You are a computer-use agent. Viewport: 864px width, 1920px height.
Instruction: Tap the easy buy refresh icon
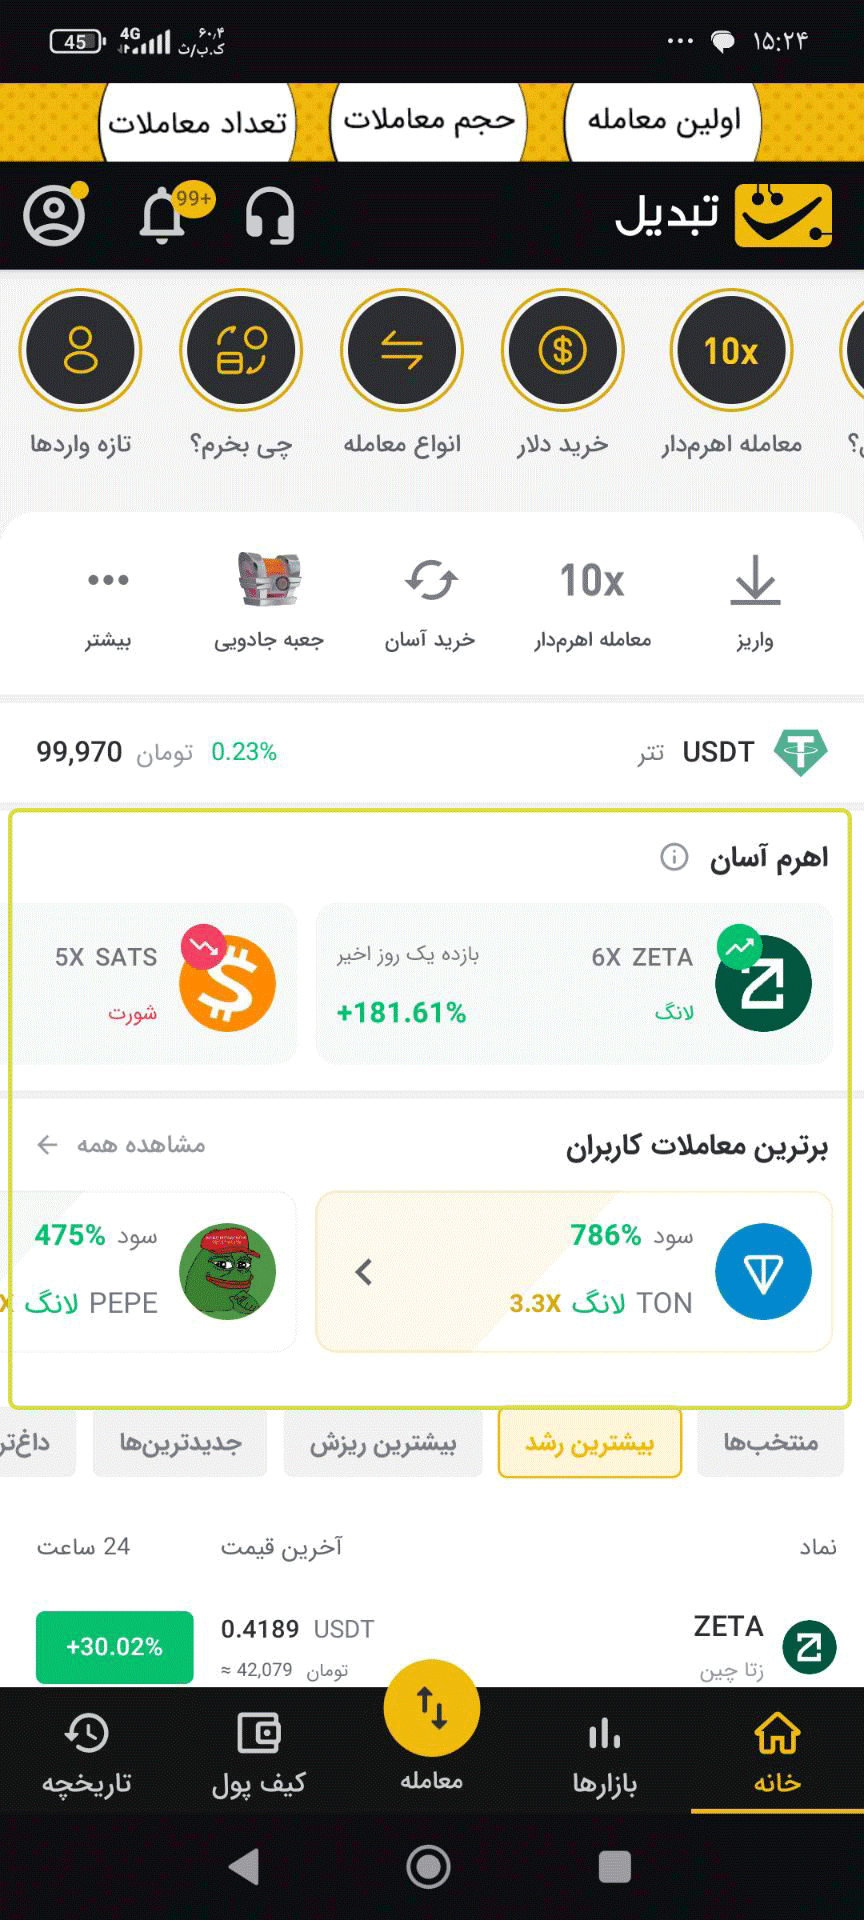(430, 580)
